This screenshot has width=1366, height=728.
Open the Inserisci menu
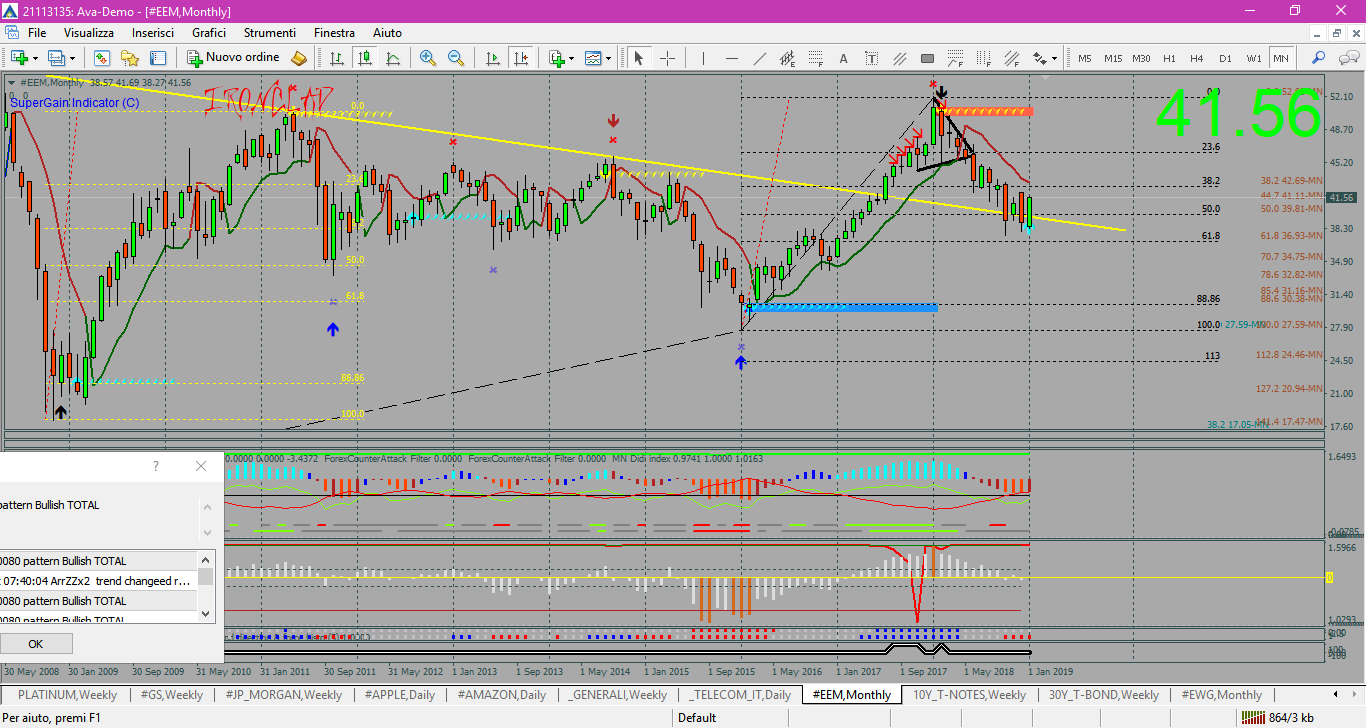[153, 33]
